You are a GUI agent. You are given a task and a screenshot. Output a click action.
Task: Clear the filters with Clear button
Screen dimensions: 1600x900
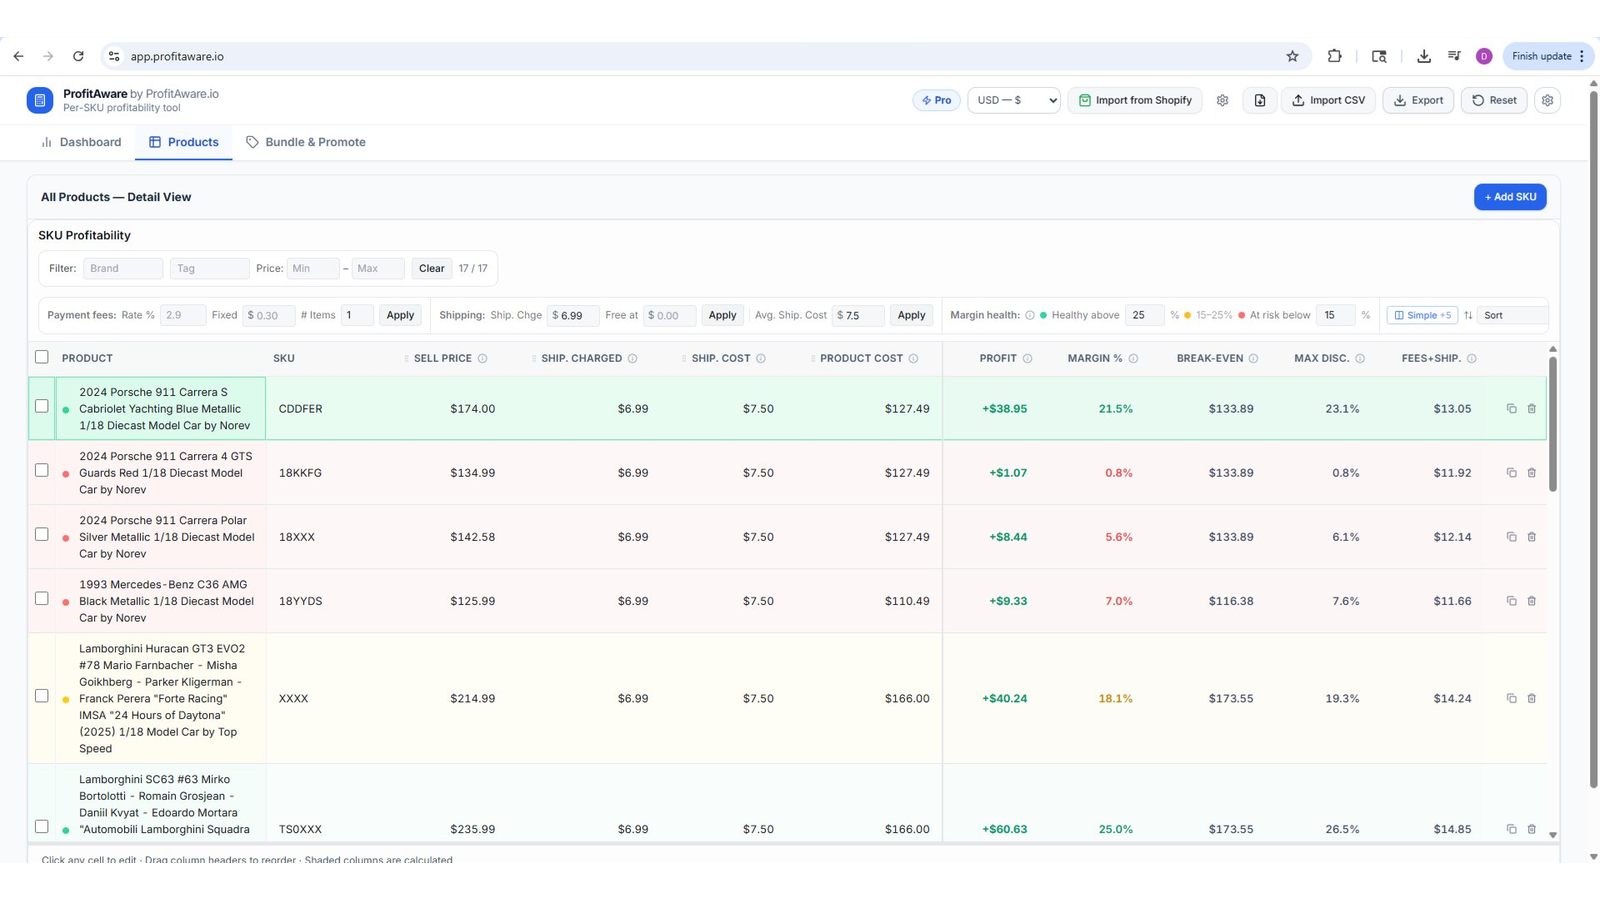pos(432,268)
